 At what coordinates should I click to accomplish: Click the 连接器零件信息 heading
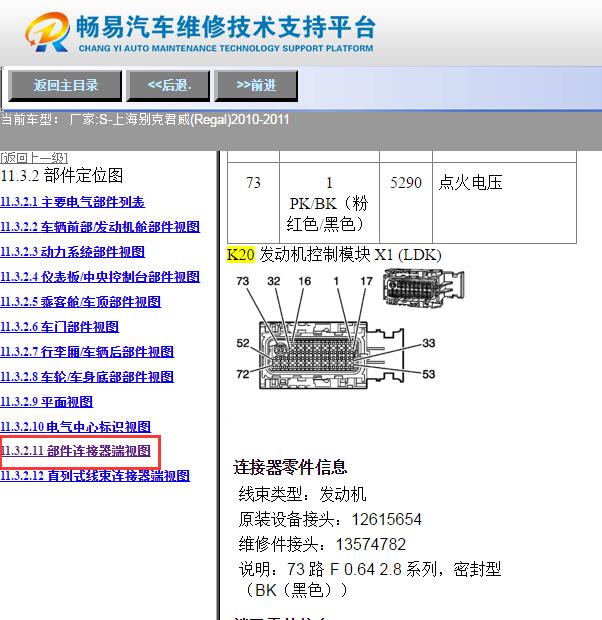tap(290, 467)
